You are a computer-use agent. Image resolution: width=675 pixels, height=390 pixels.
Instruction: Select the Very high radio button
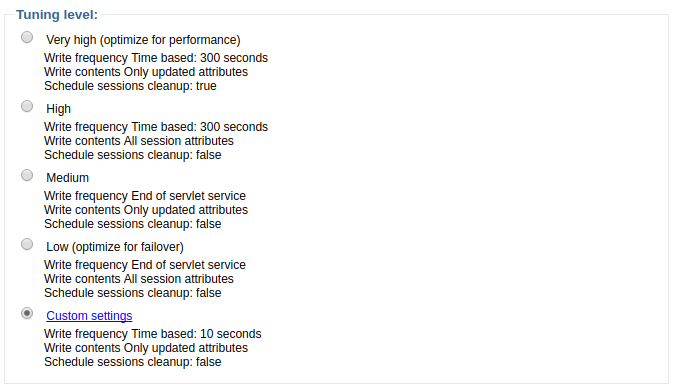[27, 37]
